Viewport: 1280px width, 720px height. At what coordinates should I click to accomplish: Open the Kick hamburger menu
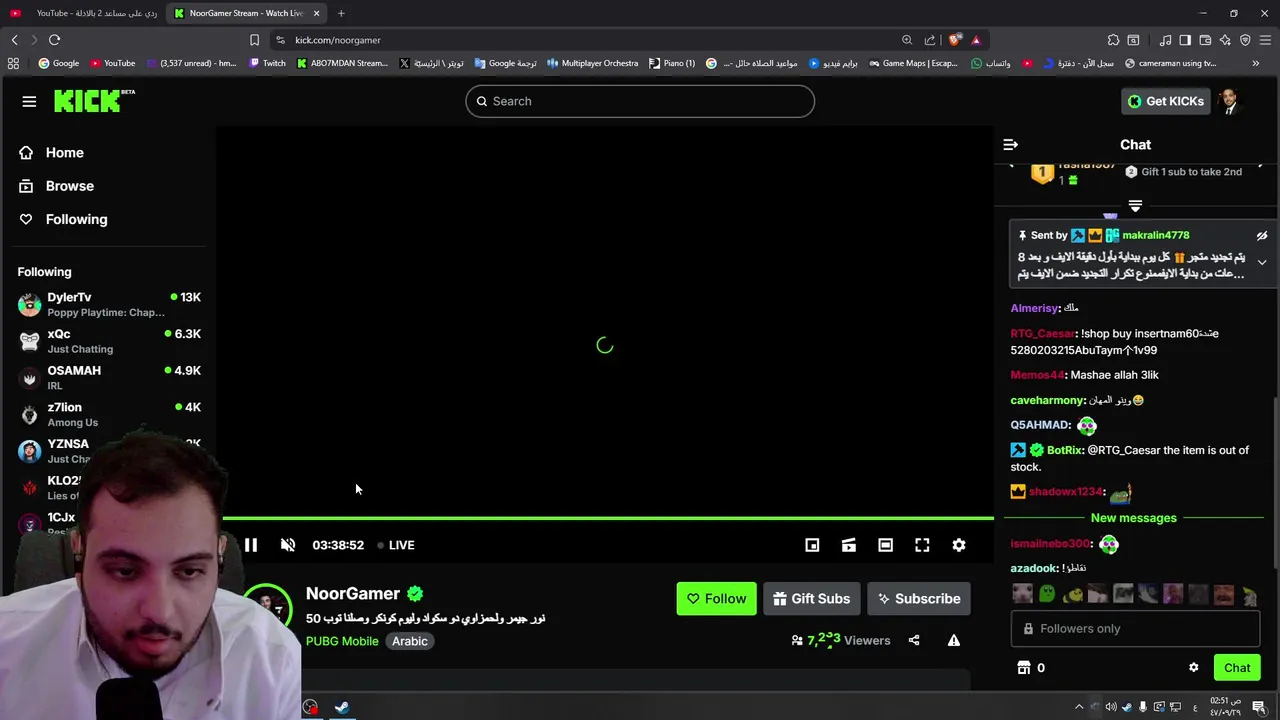(x=29, y=101)
